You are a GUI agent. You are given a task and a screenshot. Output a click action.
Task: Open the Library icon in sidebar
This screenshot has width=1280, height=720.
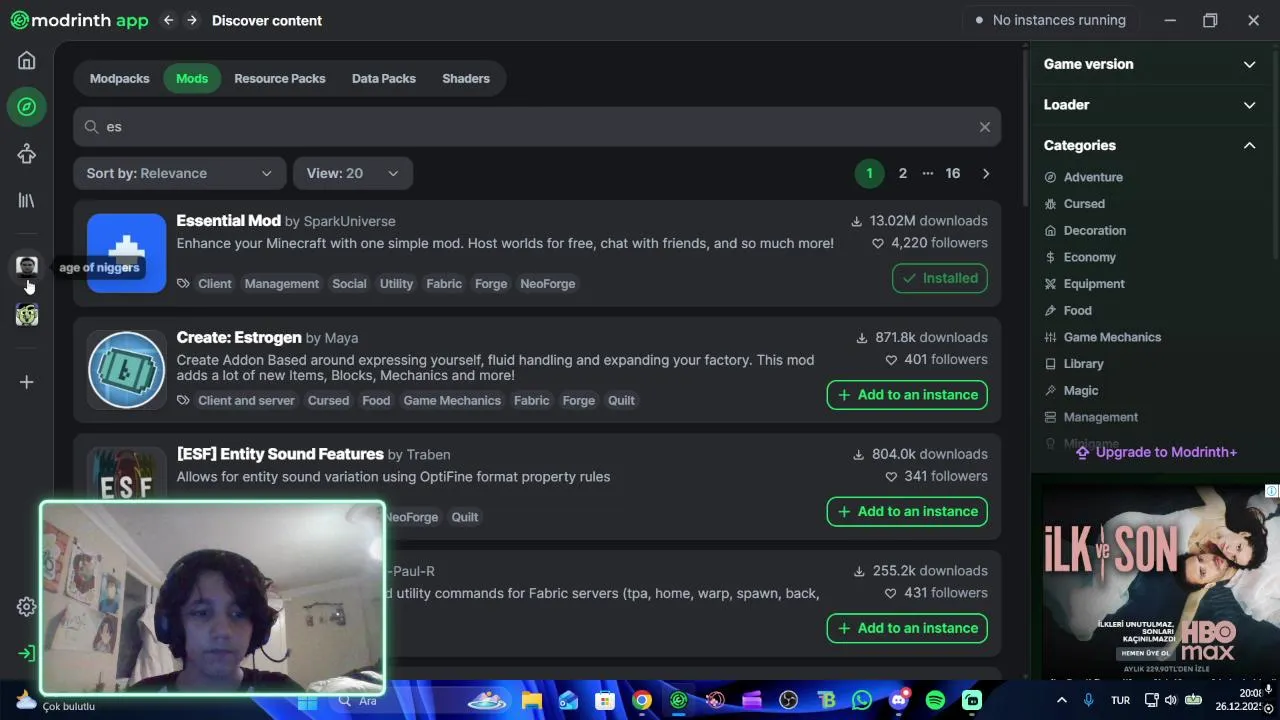pos(27,200)
